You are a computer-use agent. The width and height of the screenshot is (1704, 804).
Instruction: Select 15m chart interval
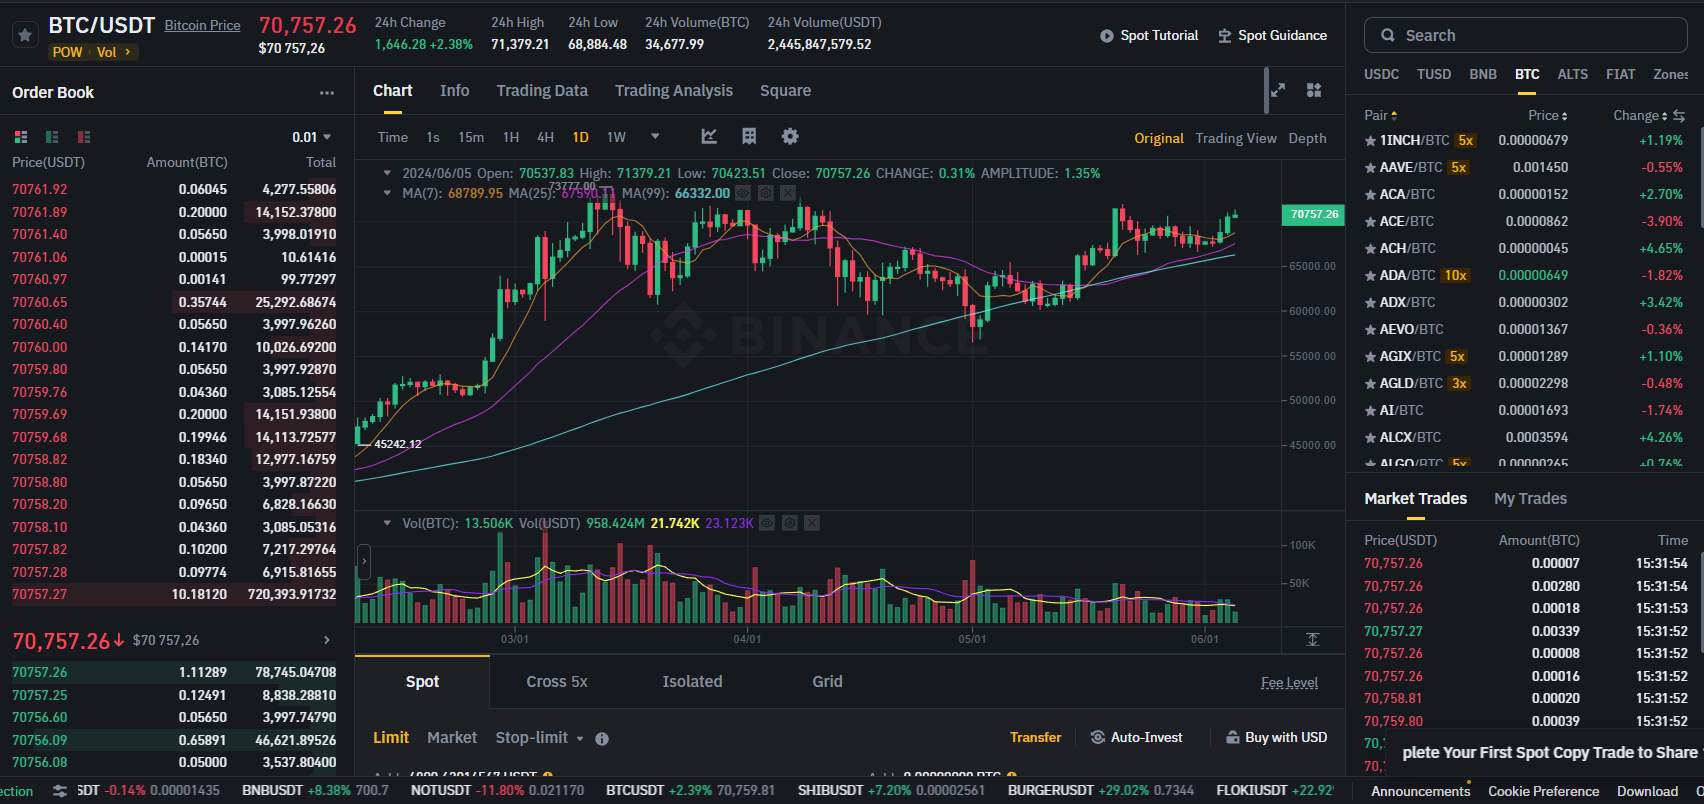pyautogui.click(x=471, y=137)
